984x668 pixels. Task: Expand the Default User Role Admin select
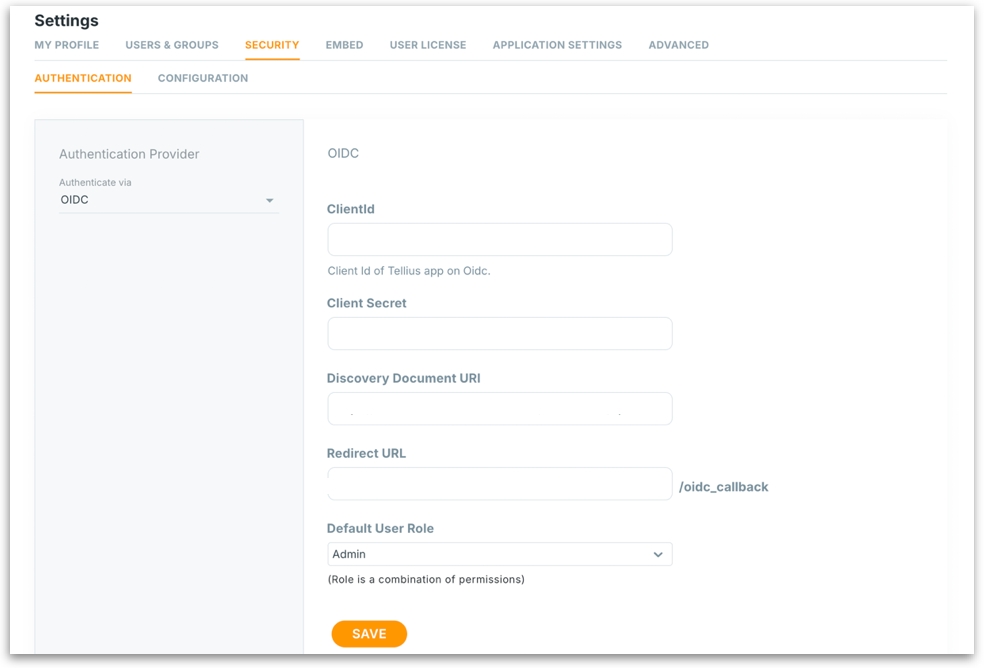[x=498, y=555]
